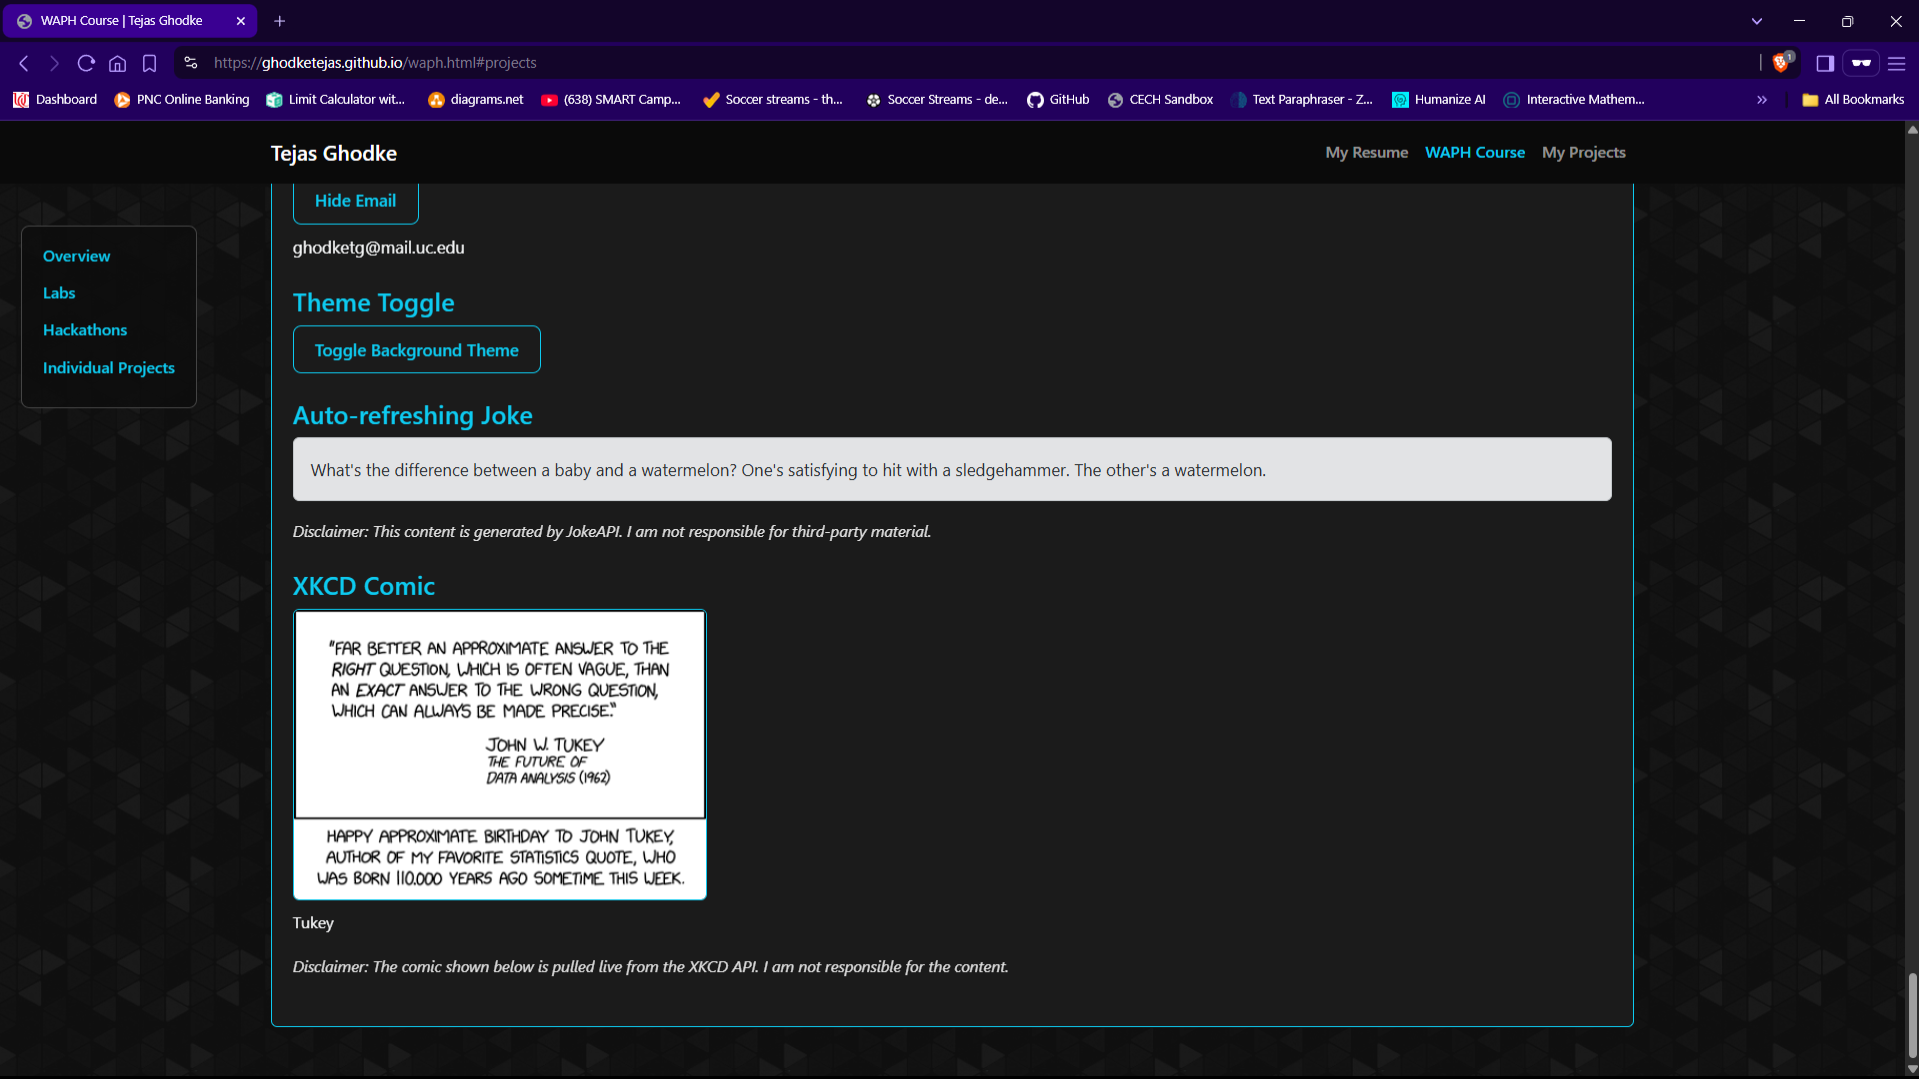The image size is (1919, 1079).
Task: Click the ghodketg@mail.uc.edu email text
Action: coord(378,248)
